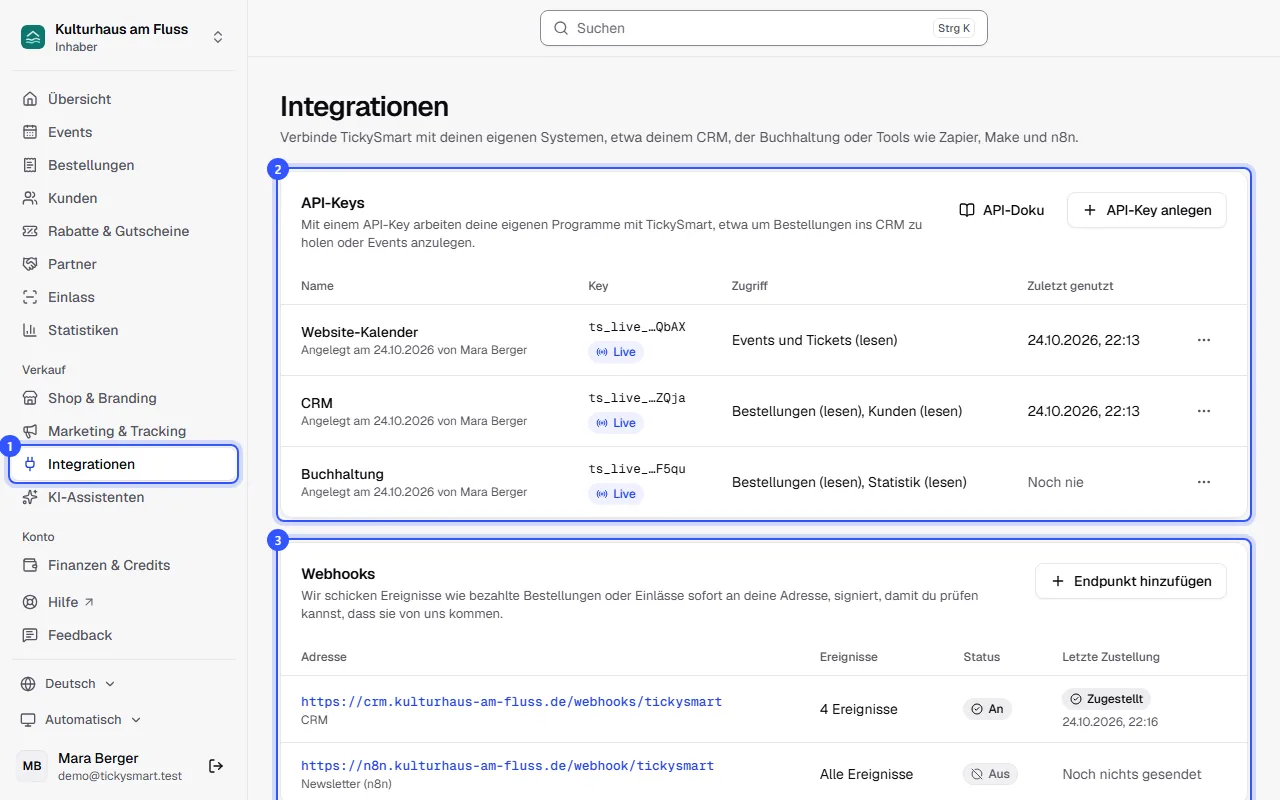The image size is (1280, 800).
Task: Open the Automatisch theme dropdown
Action: [81, 720]
